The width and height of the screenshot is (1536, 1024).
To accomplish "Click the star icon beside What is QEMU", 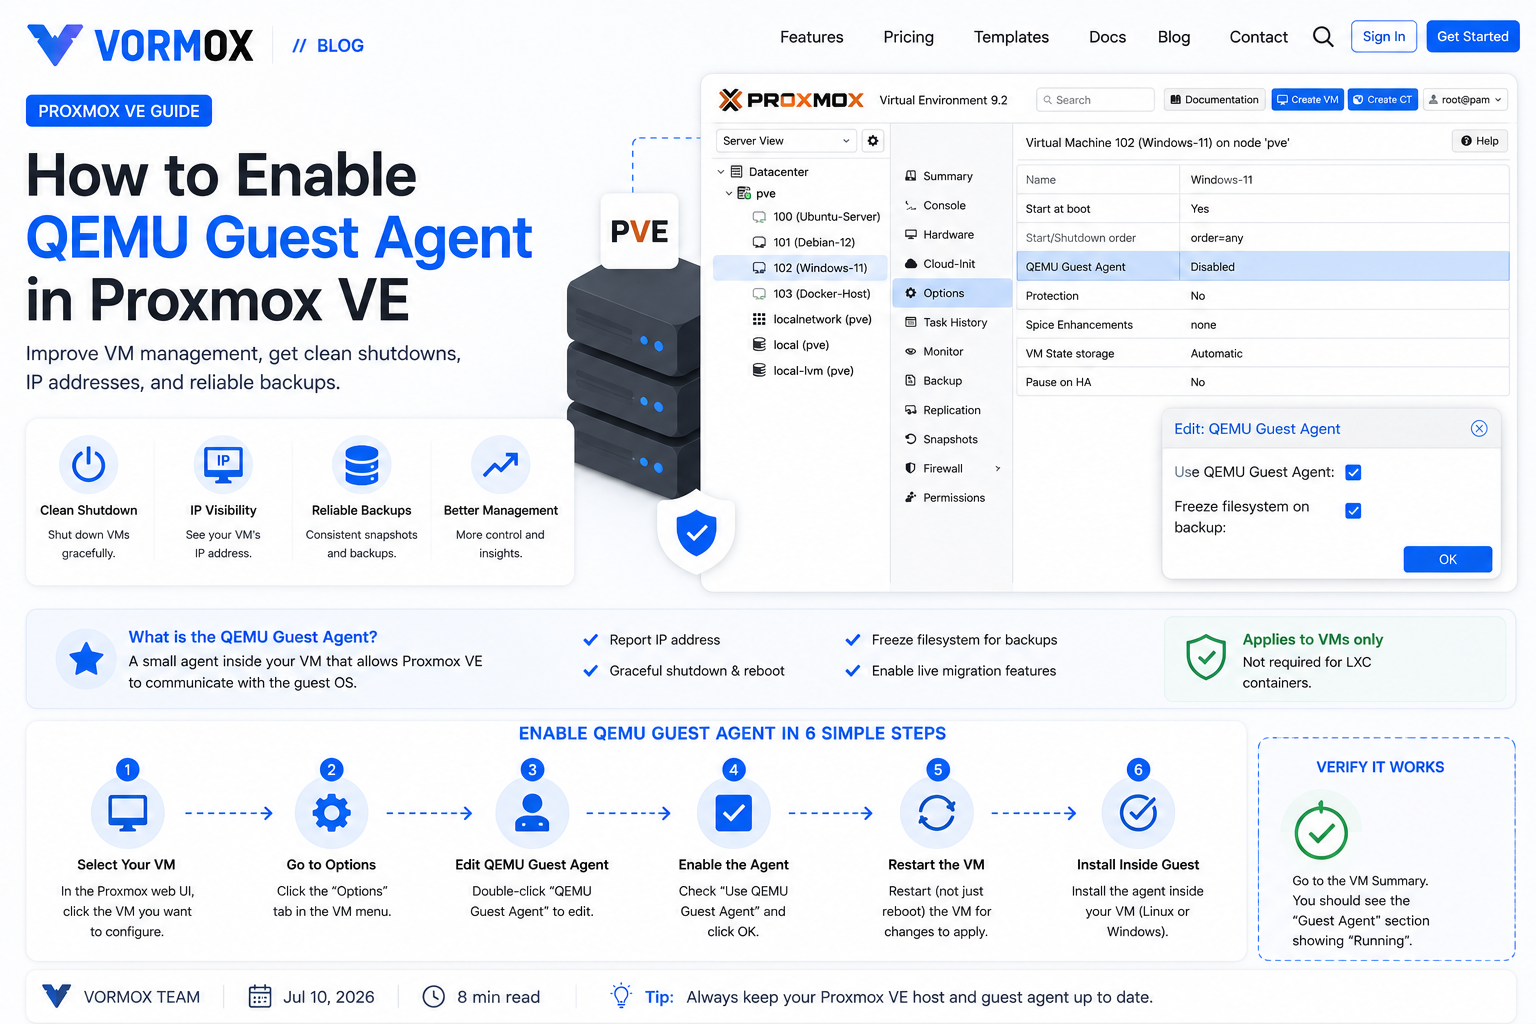I will pyautogui.click(x=86, y=659).
